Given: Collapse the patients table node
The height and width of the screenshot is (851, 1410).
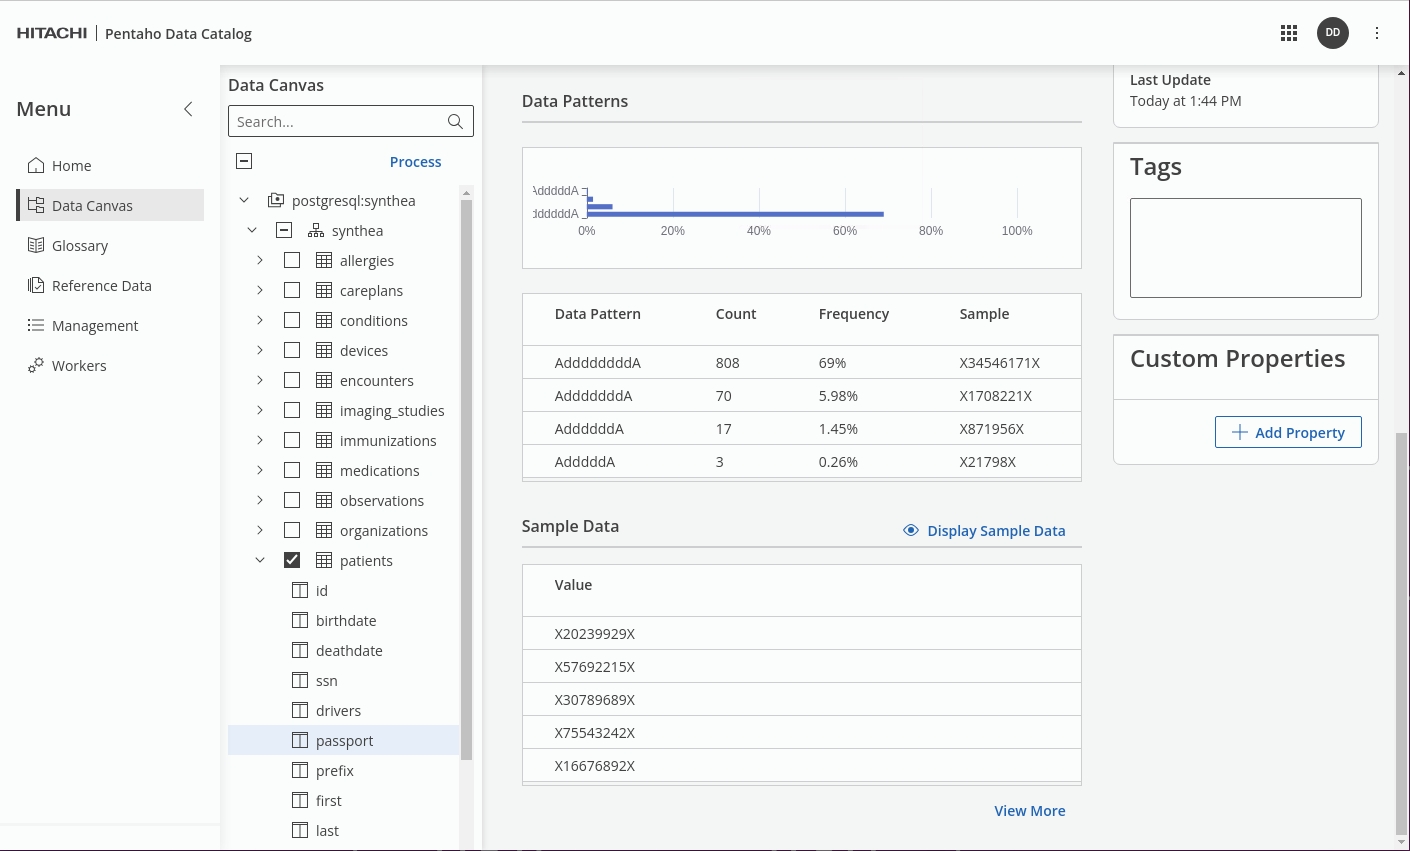Looking at the screenshot, I should pos(260,561).
